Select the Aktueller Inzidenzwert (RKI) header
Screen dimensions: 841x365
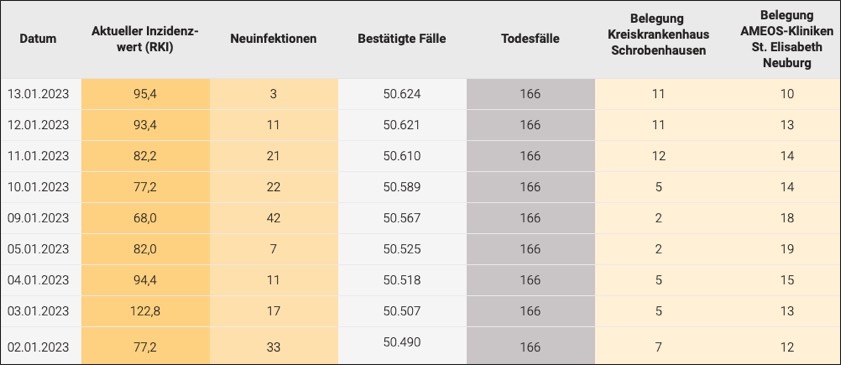(x=145, y=39)
